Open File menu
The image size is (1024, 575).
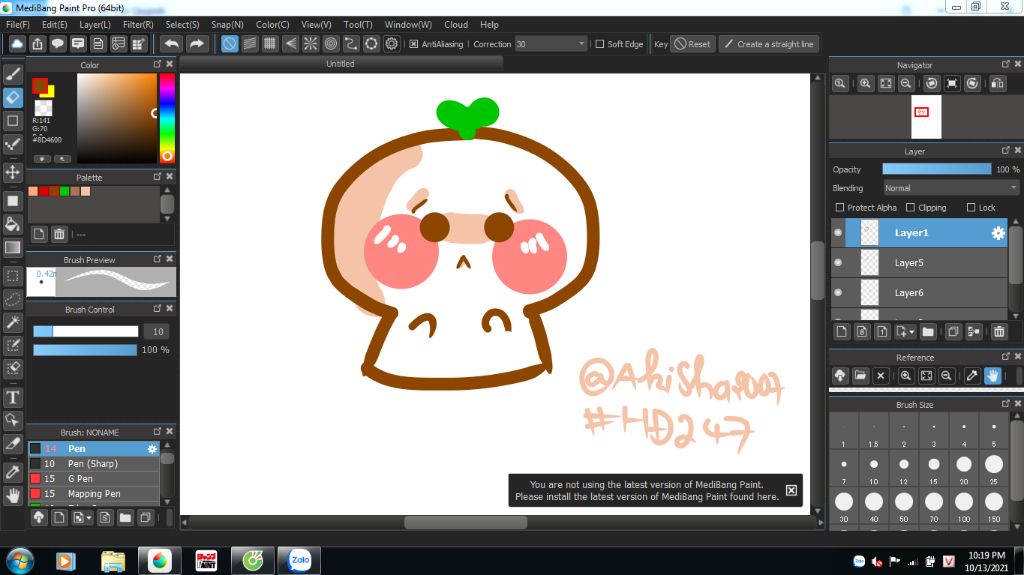click(18, 25)
